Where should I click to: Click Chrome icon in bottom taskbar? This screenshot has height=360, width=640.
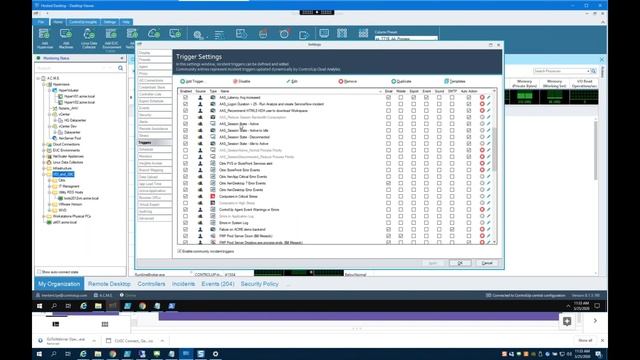[x=113, y=354]
